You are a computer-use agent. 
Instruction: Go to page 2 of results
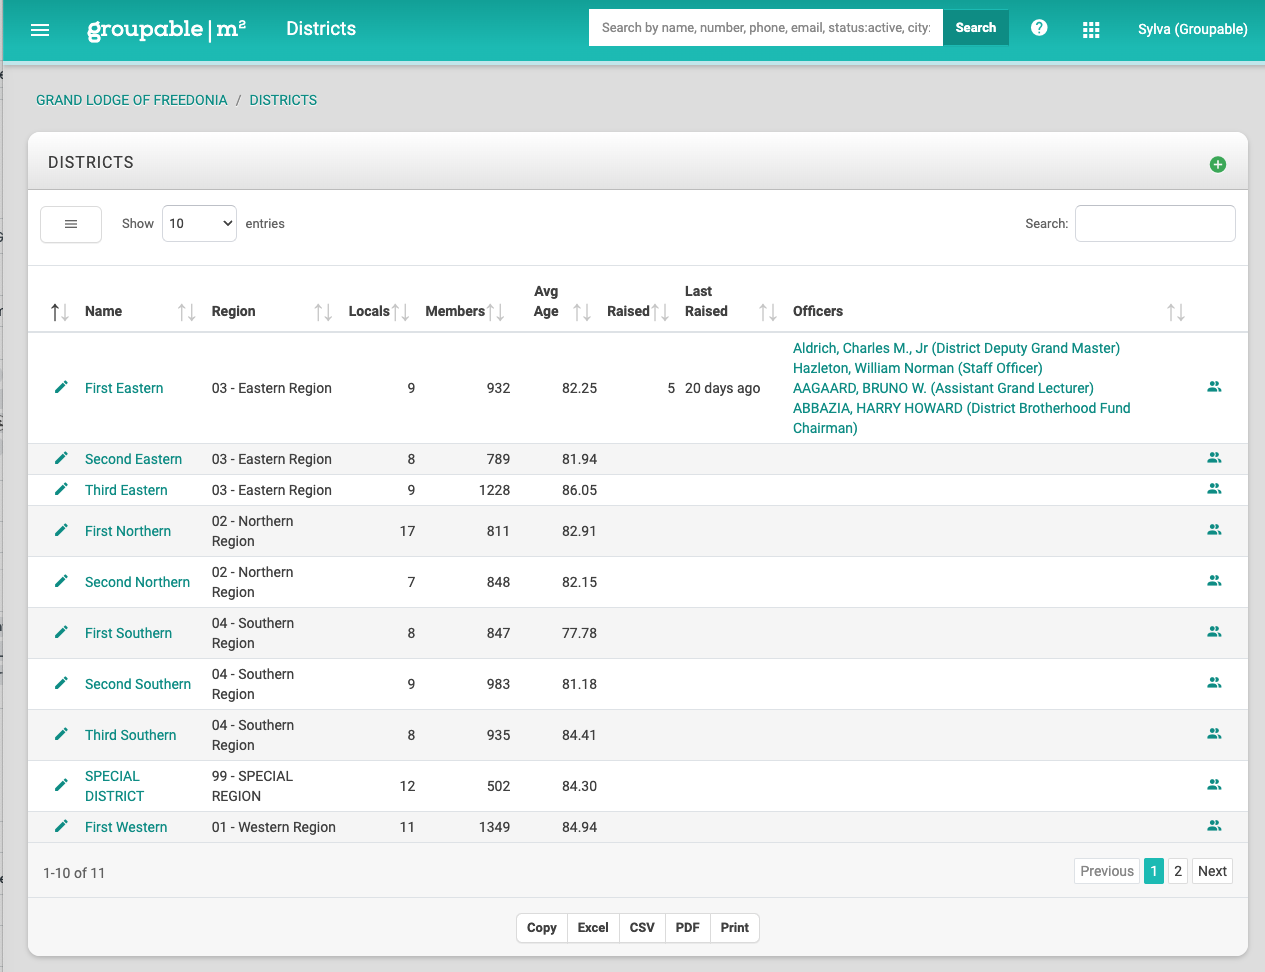click(1177, 871)
